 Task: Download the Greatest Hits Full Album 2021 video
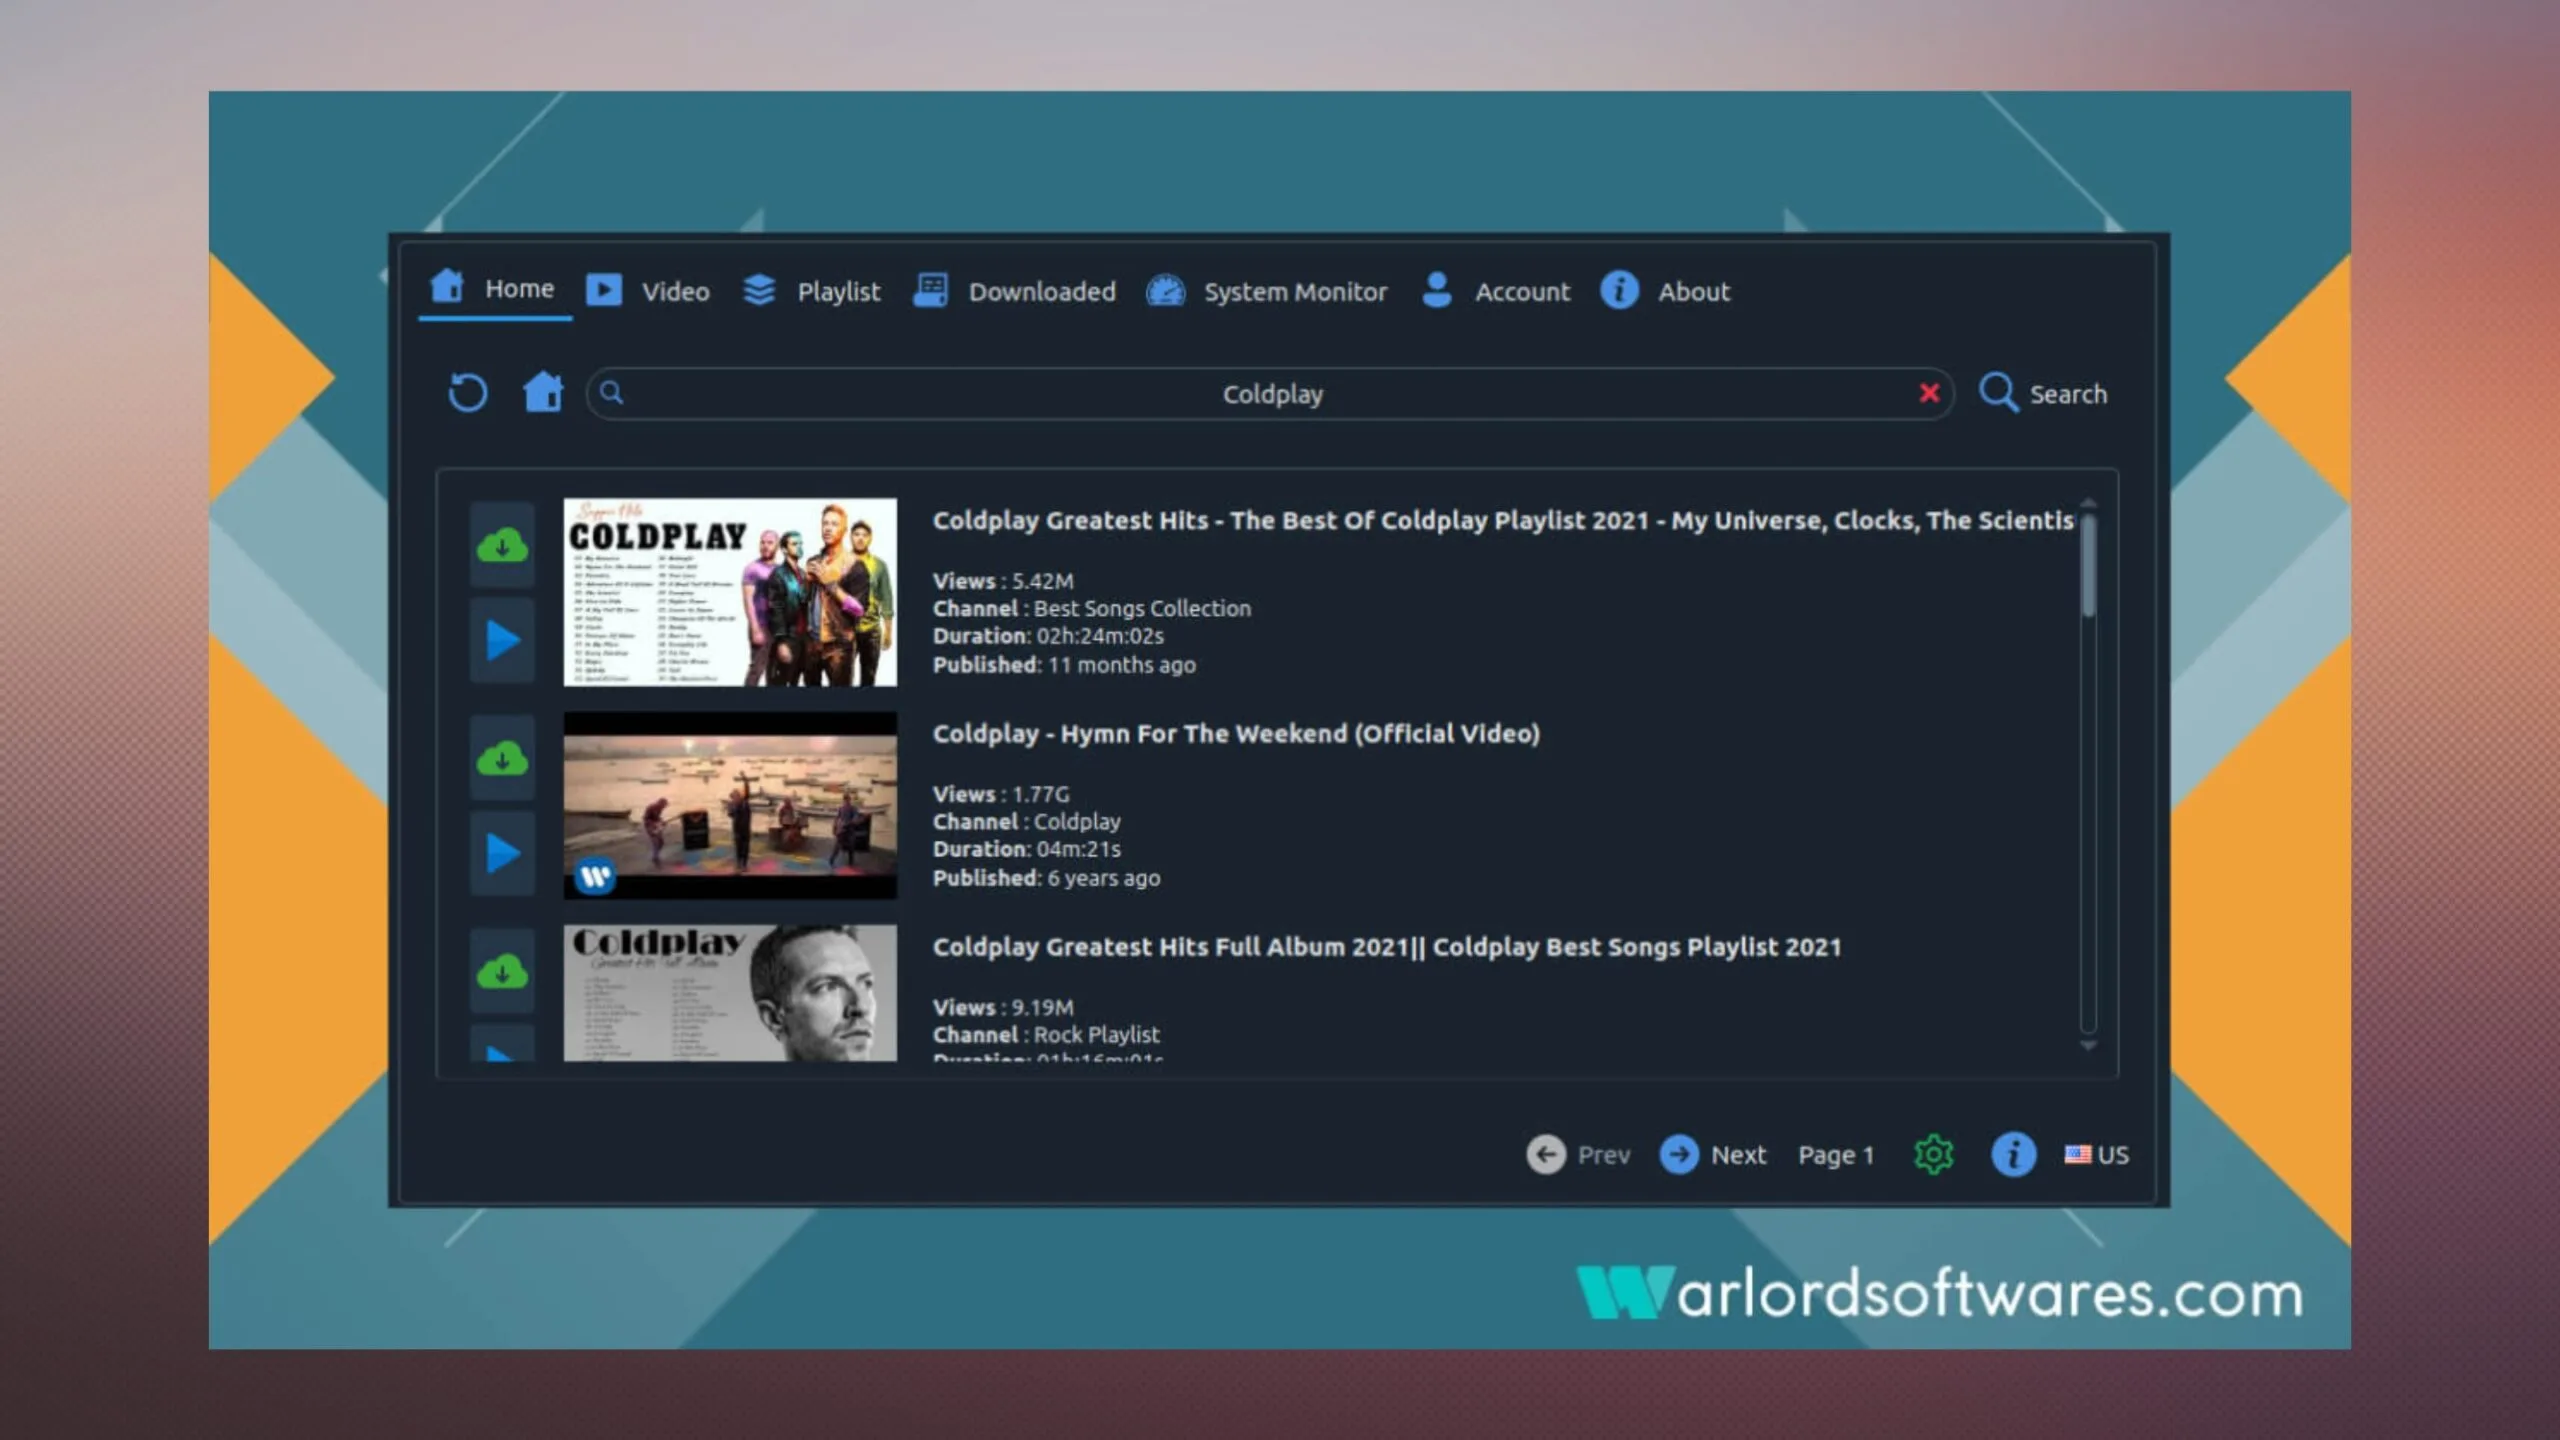click(502, 971)
